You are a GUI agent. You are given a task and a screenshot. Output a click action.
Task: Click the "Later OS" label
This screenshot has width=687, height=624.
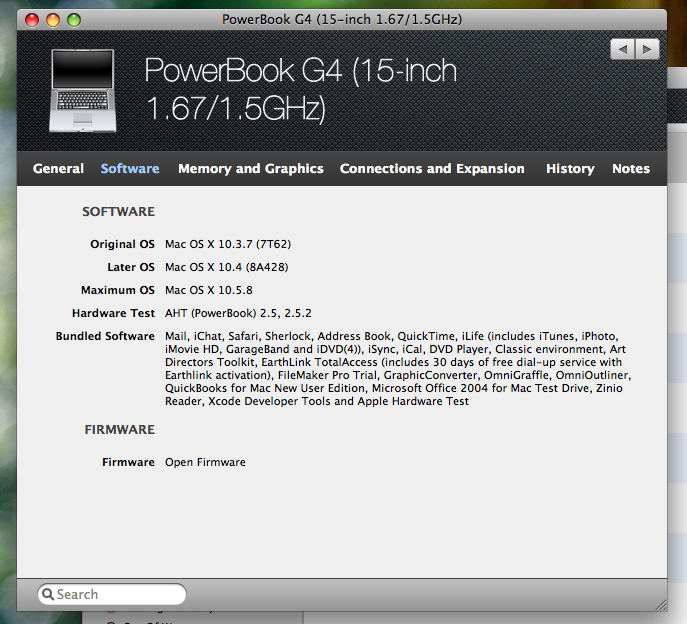click(131, 267)
